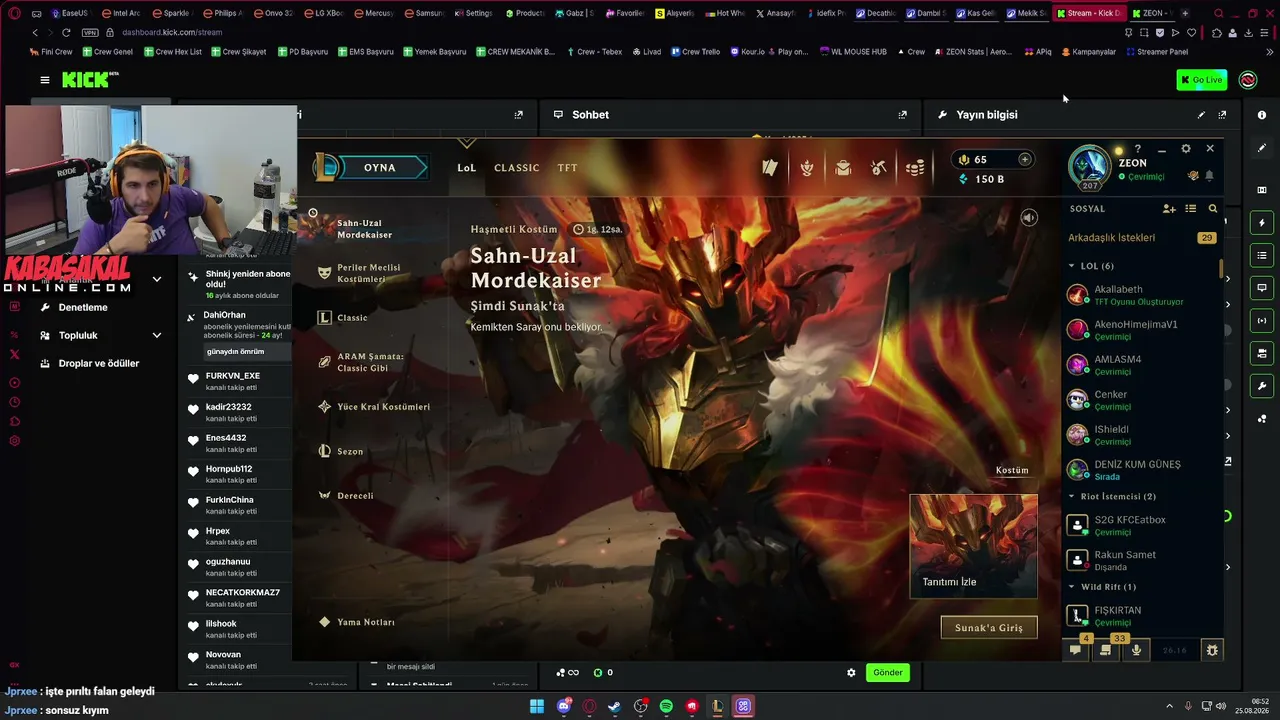The width and height of the screenshot is (1280, 720).
Task: Click the Go Live button on Kick
Action: [x=1202, y=80]
